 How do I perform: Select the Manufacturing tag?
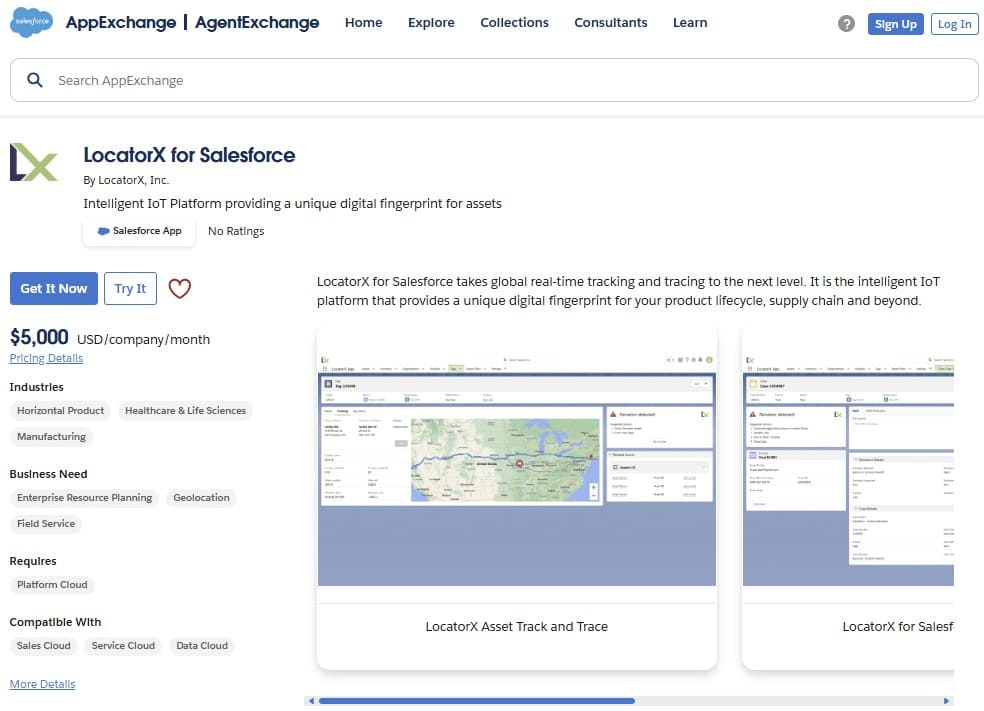51,437
